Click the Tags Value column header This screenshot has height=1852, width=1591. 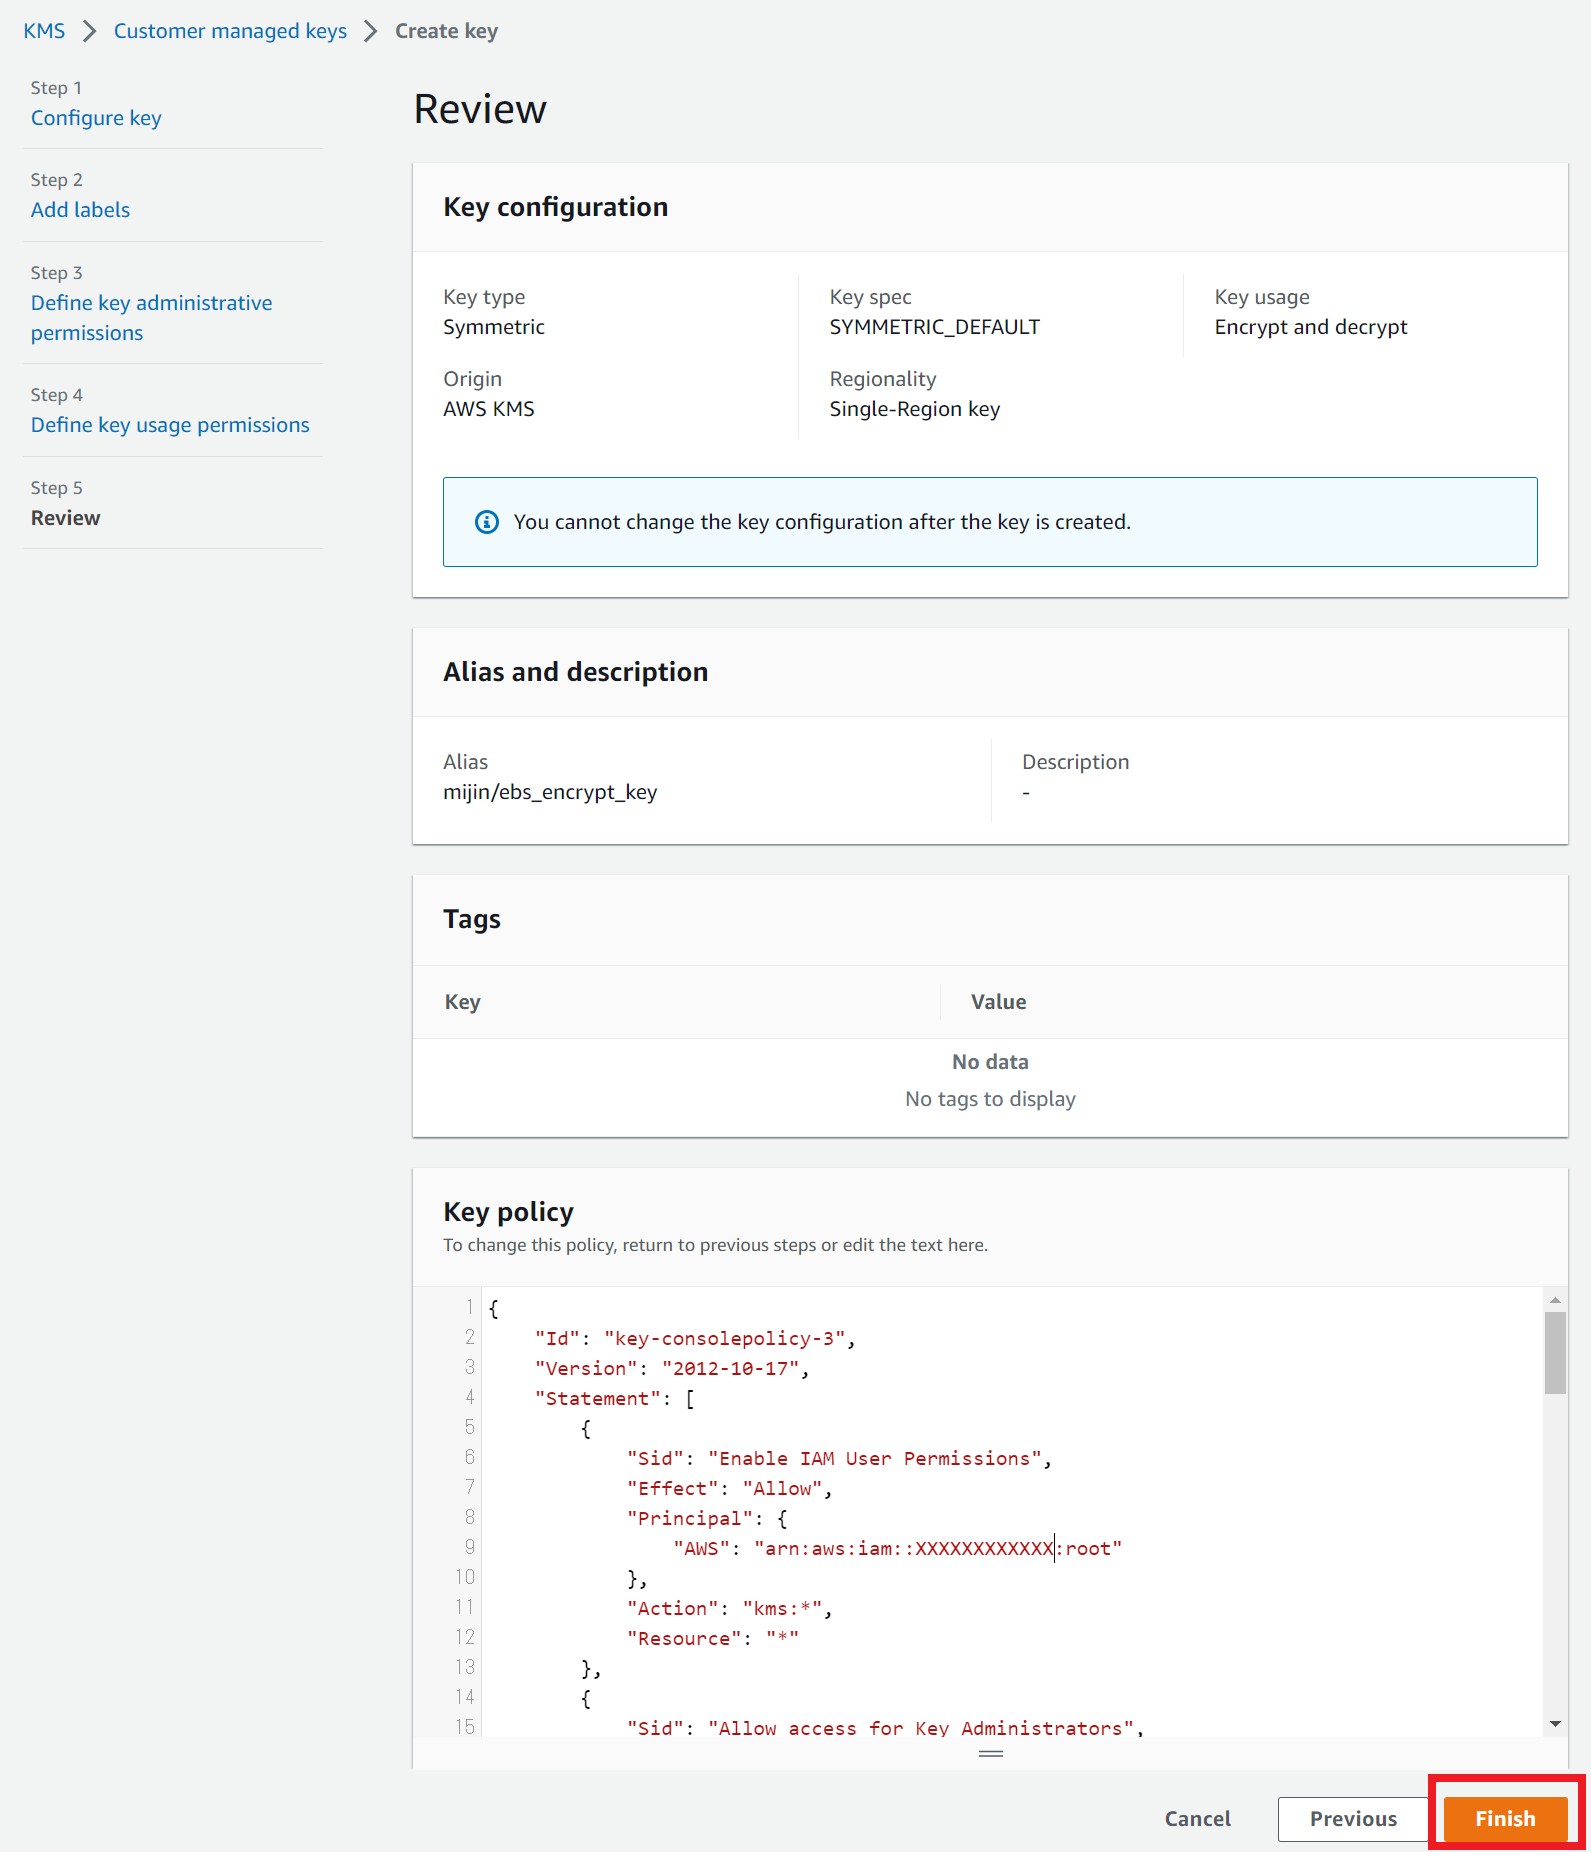click(x=999, y=1002)
